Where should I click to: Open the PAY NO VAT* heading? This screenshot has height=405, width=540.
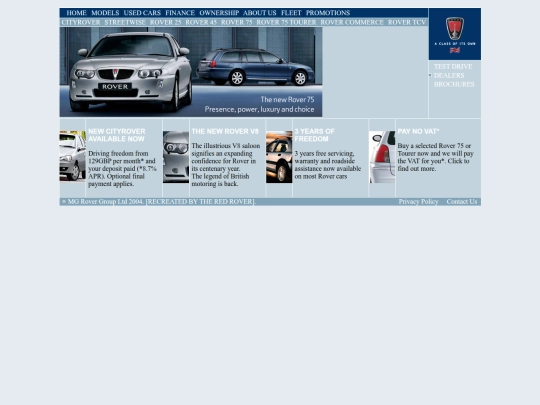click(418, 132)
